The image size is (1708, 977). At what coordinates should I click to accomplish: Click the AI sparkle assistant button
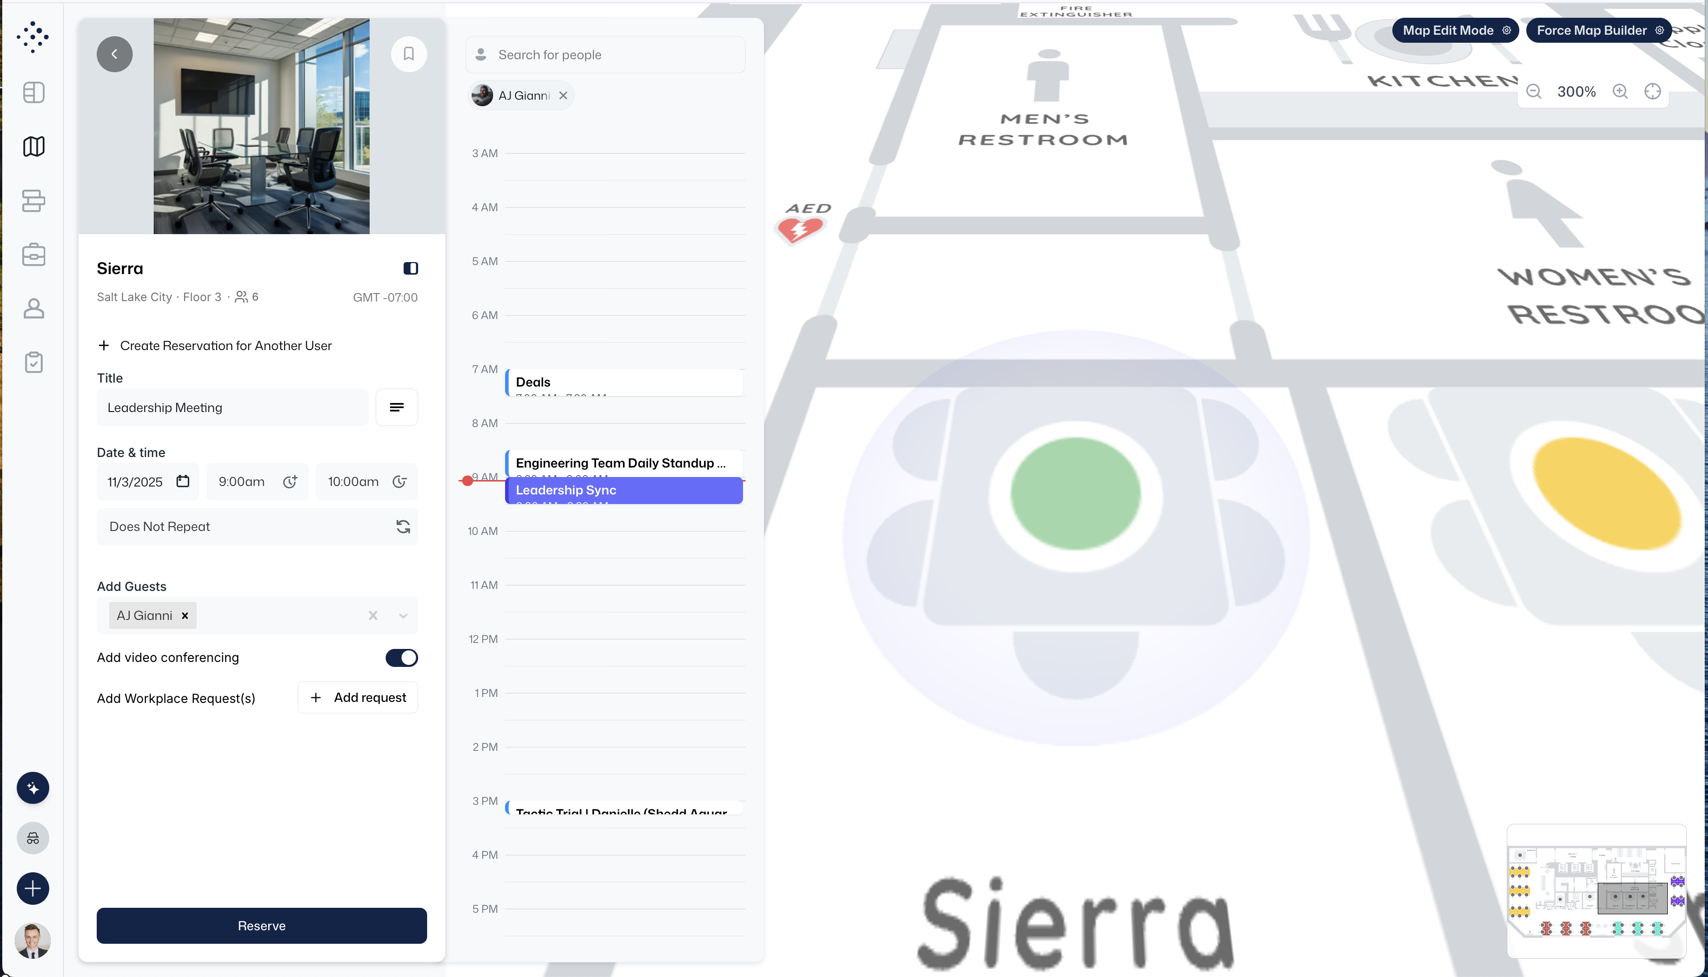point(33,788)
